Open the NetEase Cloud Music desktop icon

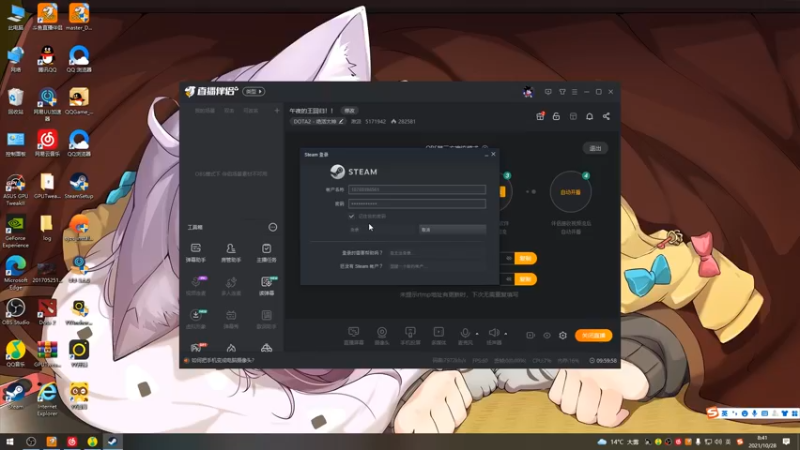(47, 143)
